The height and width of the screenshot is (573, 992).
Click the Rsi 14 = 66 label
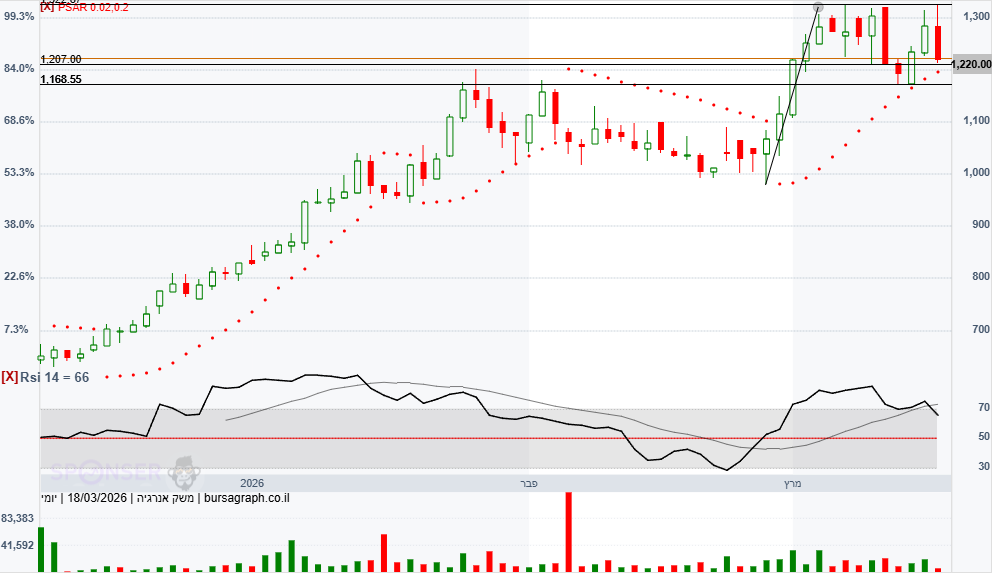60,377
